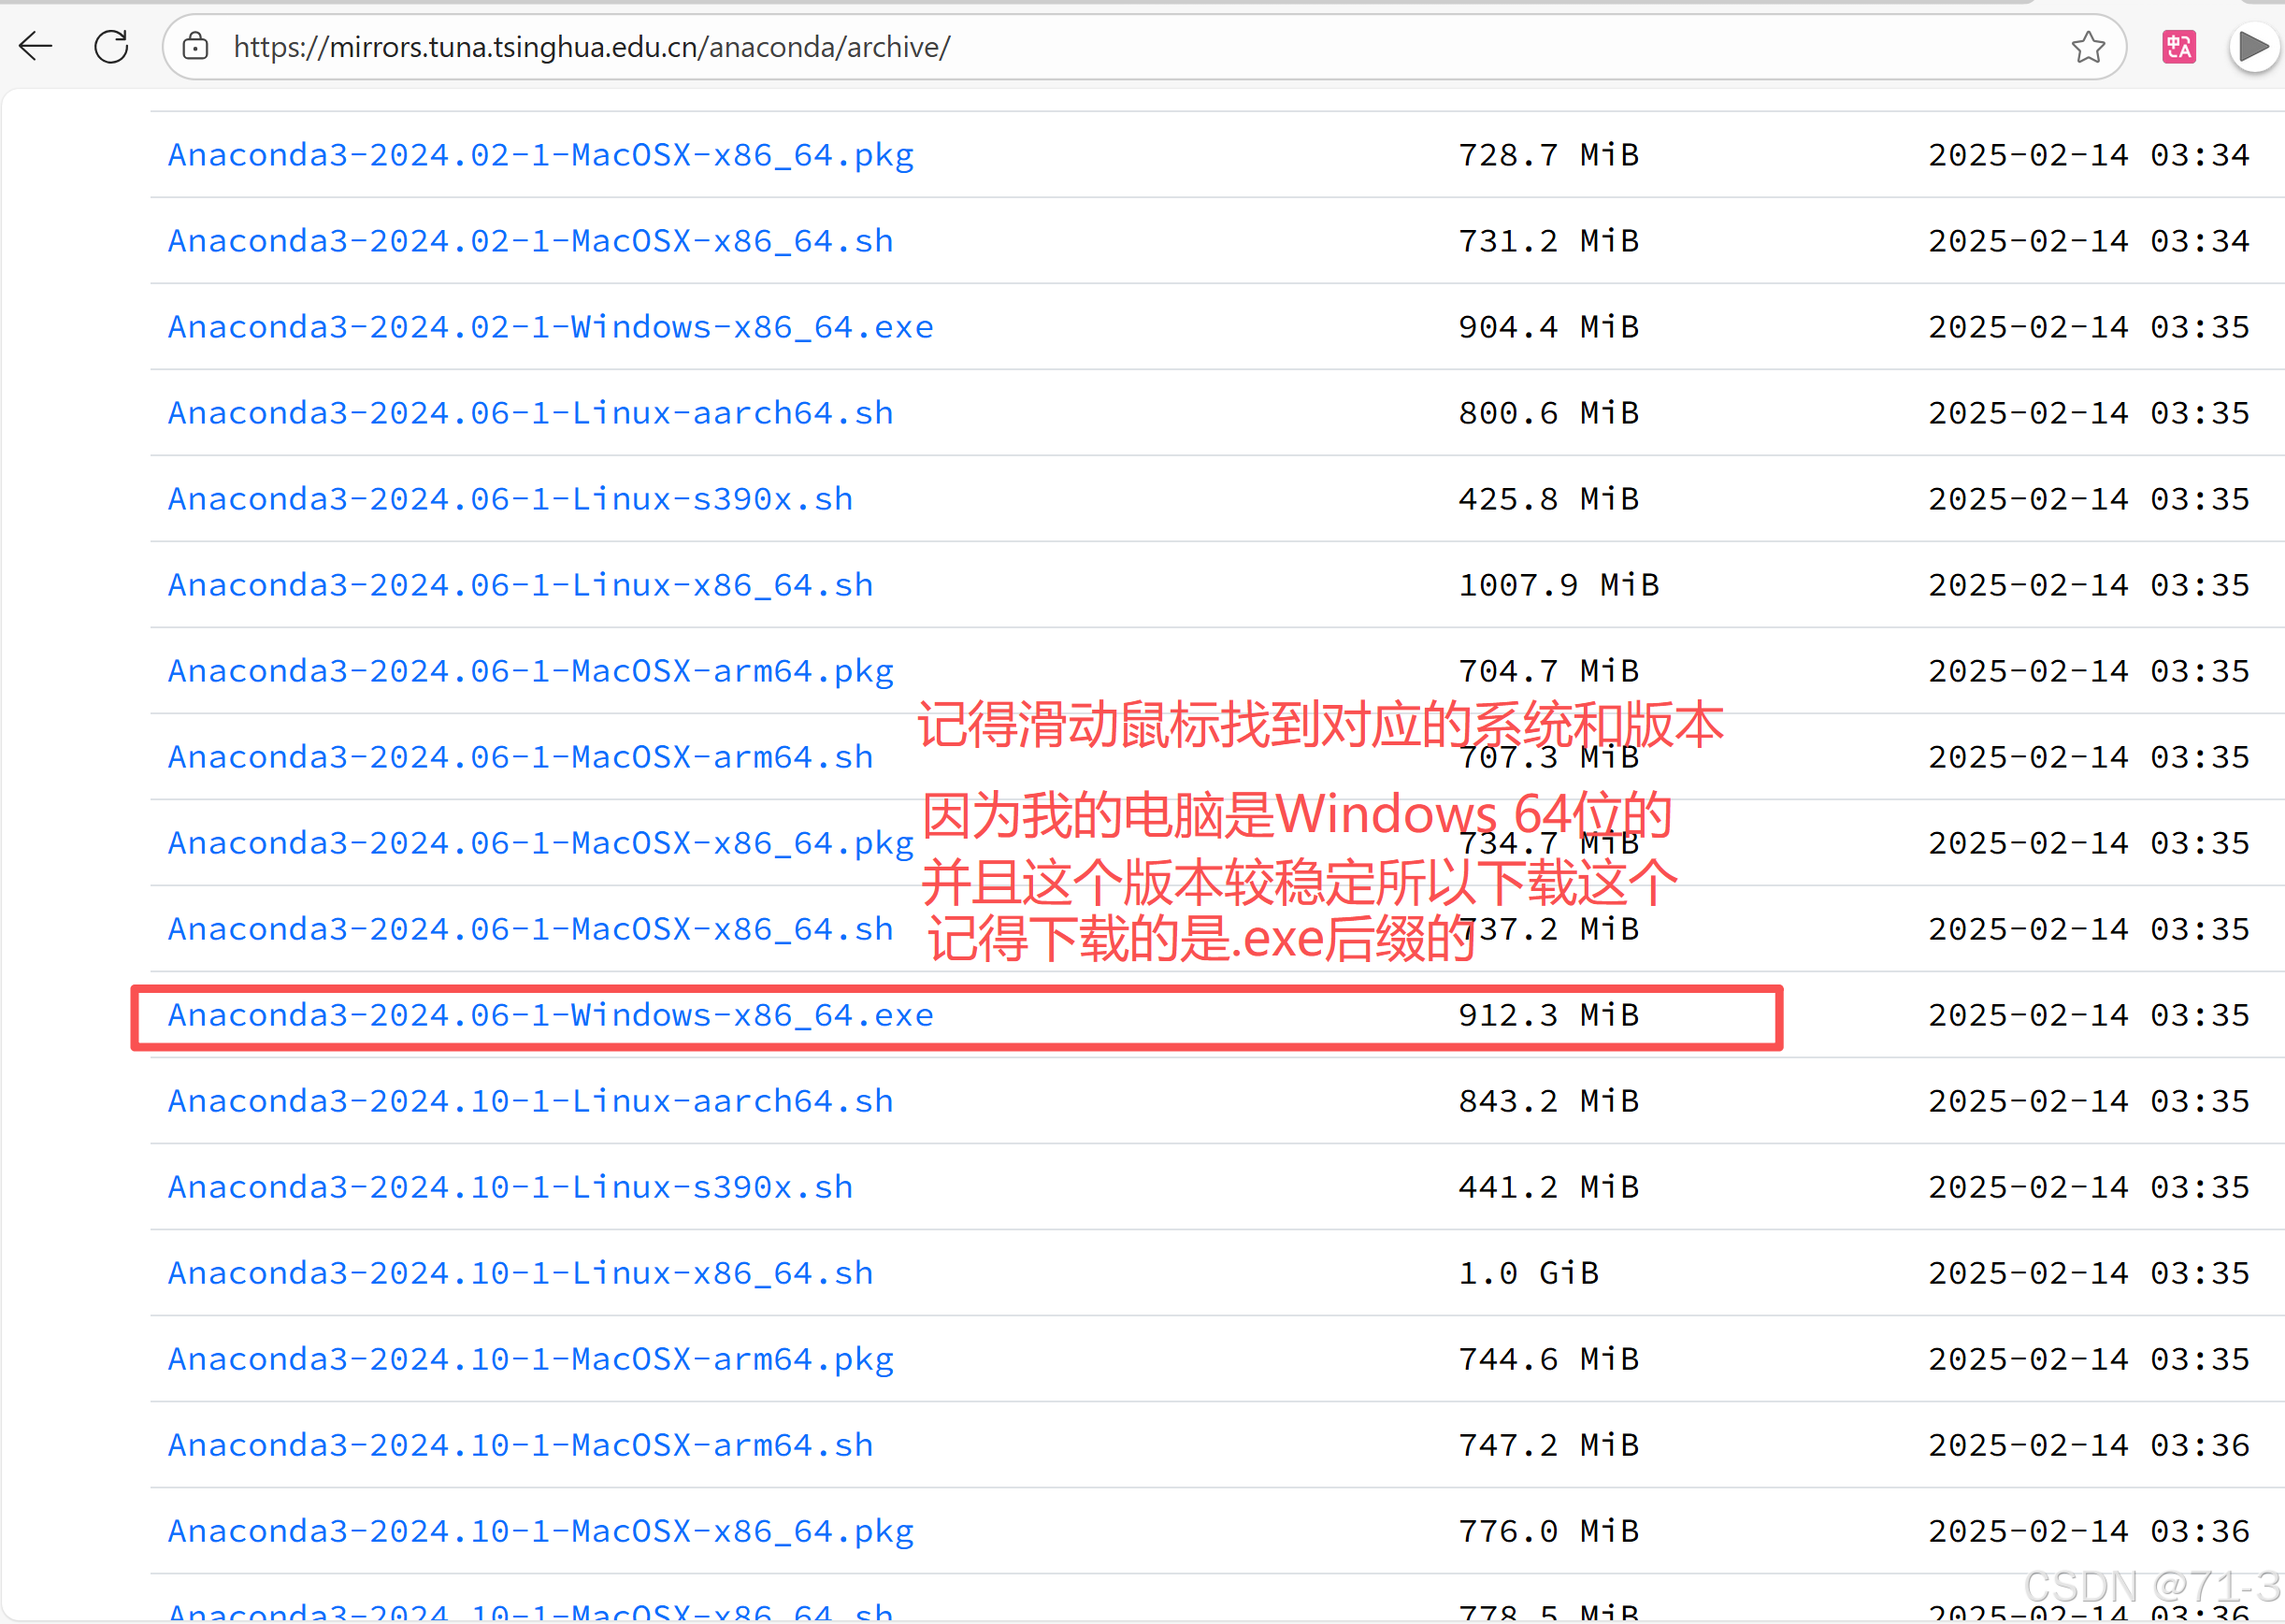Image resolution: width=2285 pixels, height=1624 pixels.
Task: Click the date in the 904.4 MiB row
Action: pos(2089,327)
